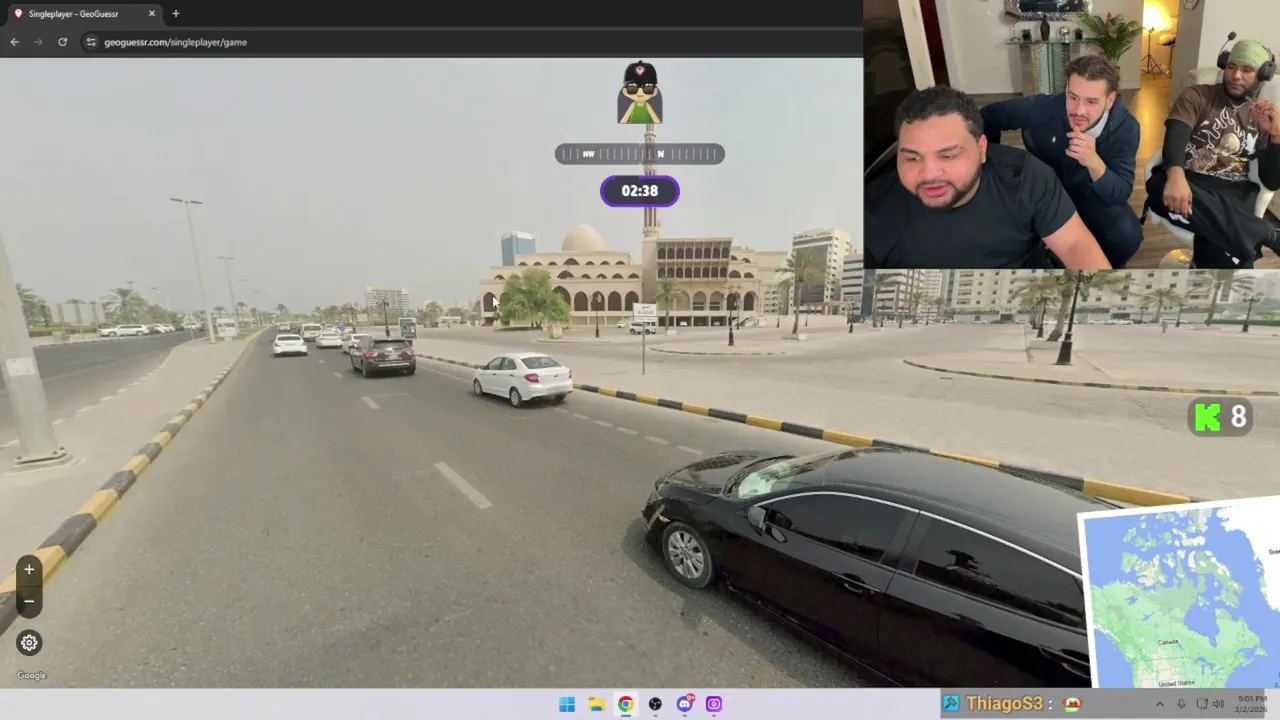Image resolution: width=1280 pixels, height=720 pixels.
Task: Click the Google logo in street view
Action: coord(31,676)
